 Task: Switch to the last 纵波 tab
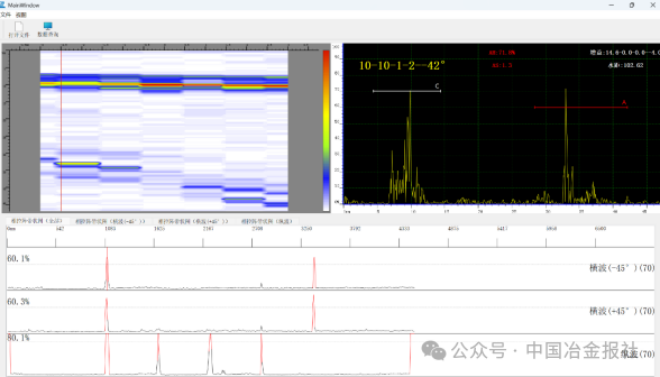coord(267,221)
